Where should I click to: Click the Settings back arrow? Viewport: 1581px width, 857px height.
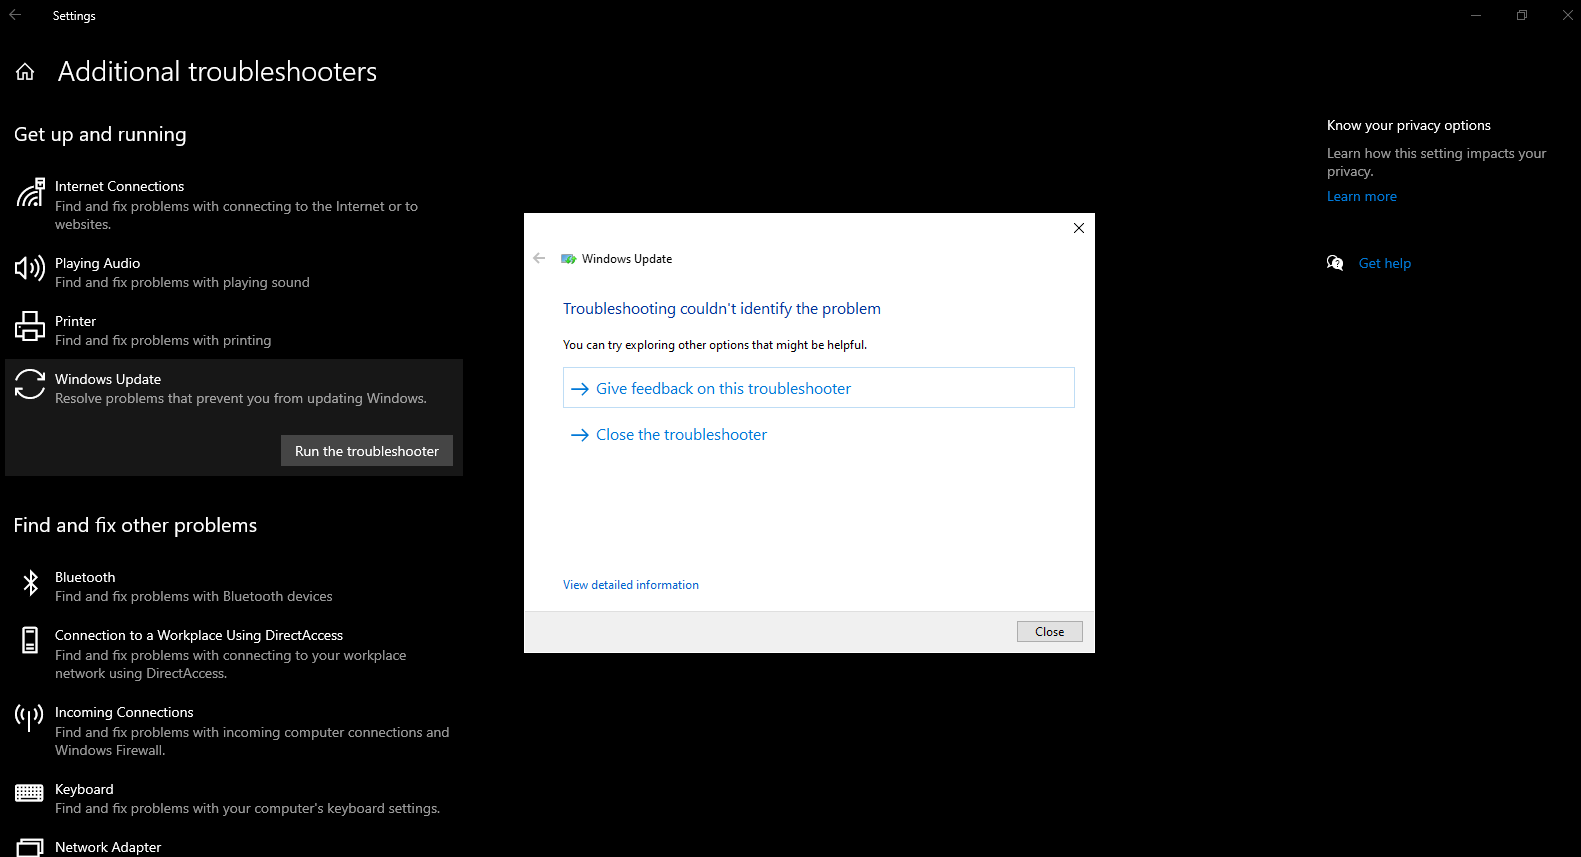[x=15, y=15]
